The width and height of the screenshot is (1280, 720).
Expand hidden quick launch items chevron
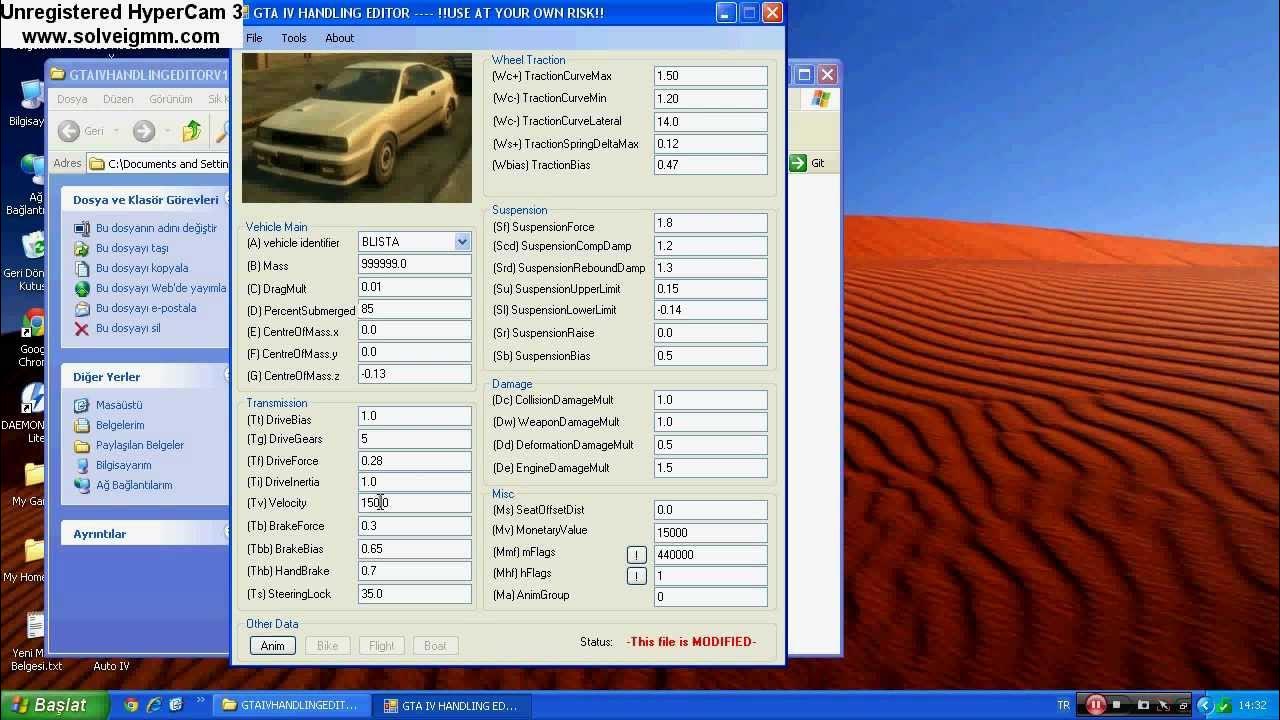tap(200, 701)
